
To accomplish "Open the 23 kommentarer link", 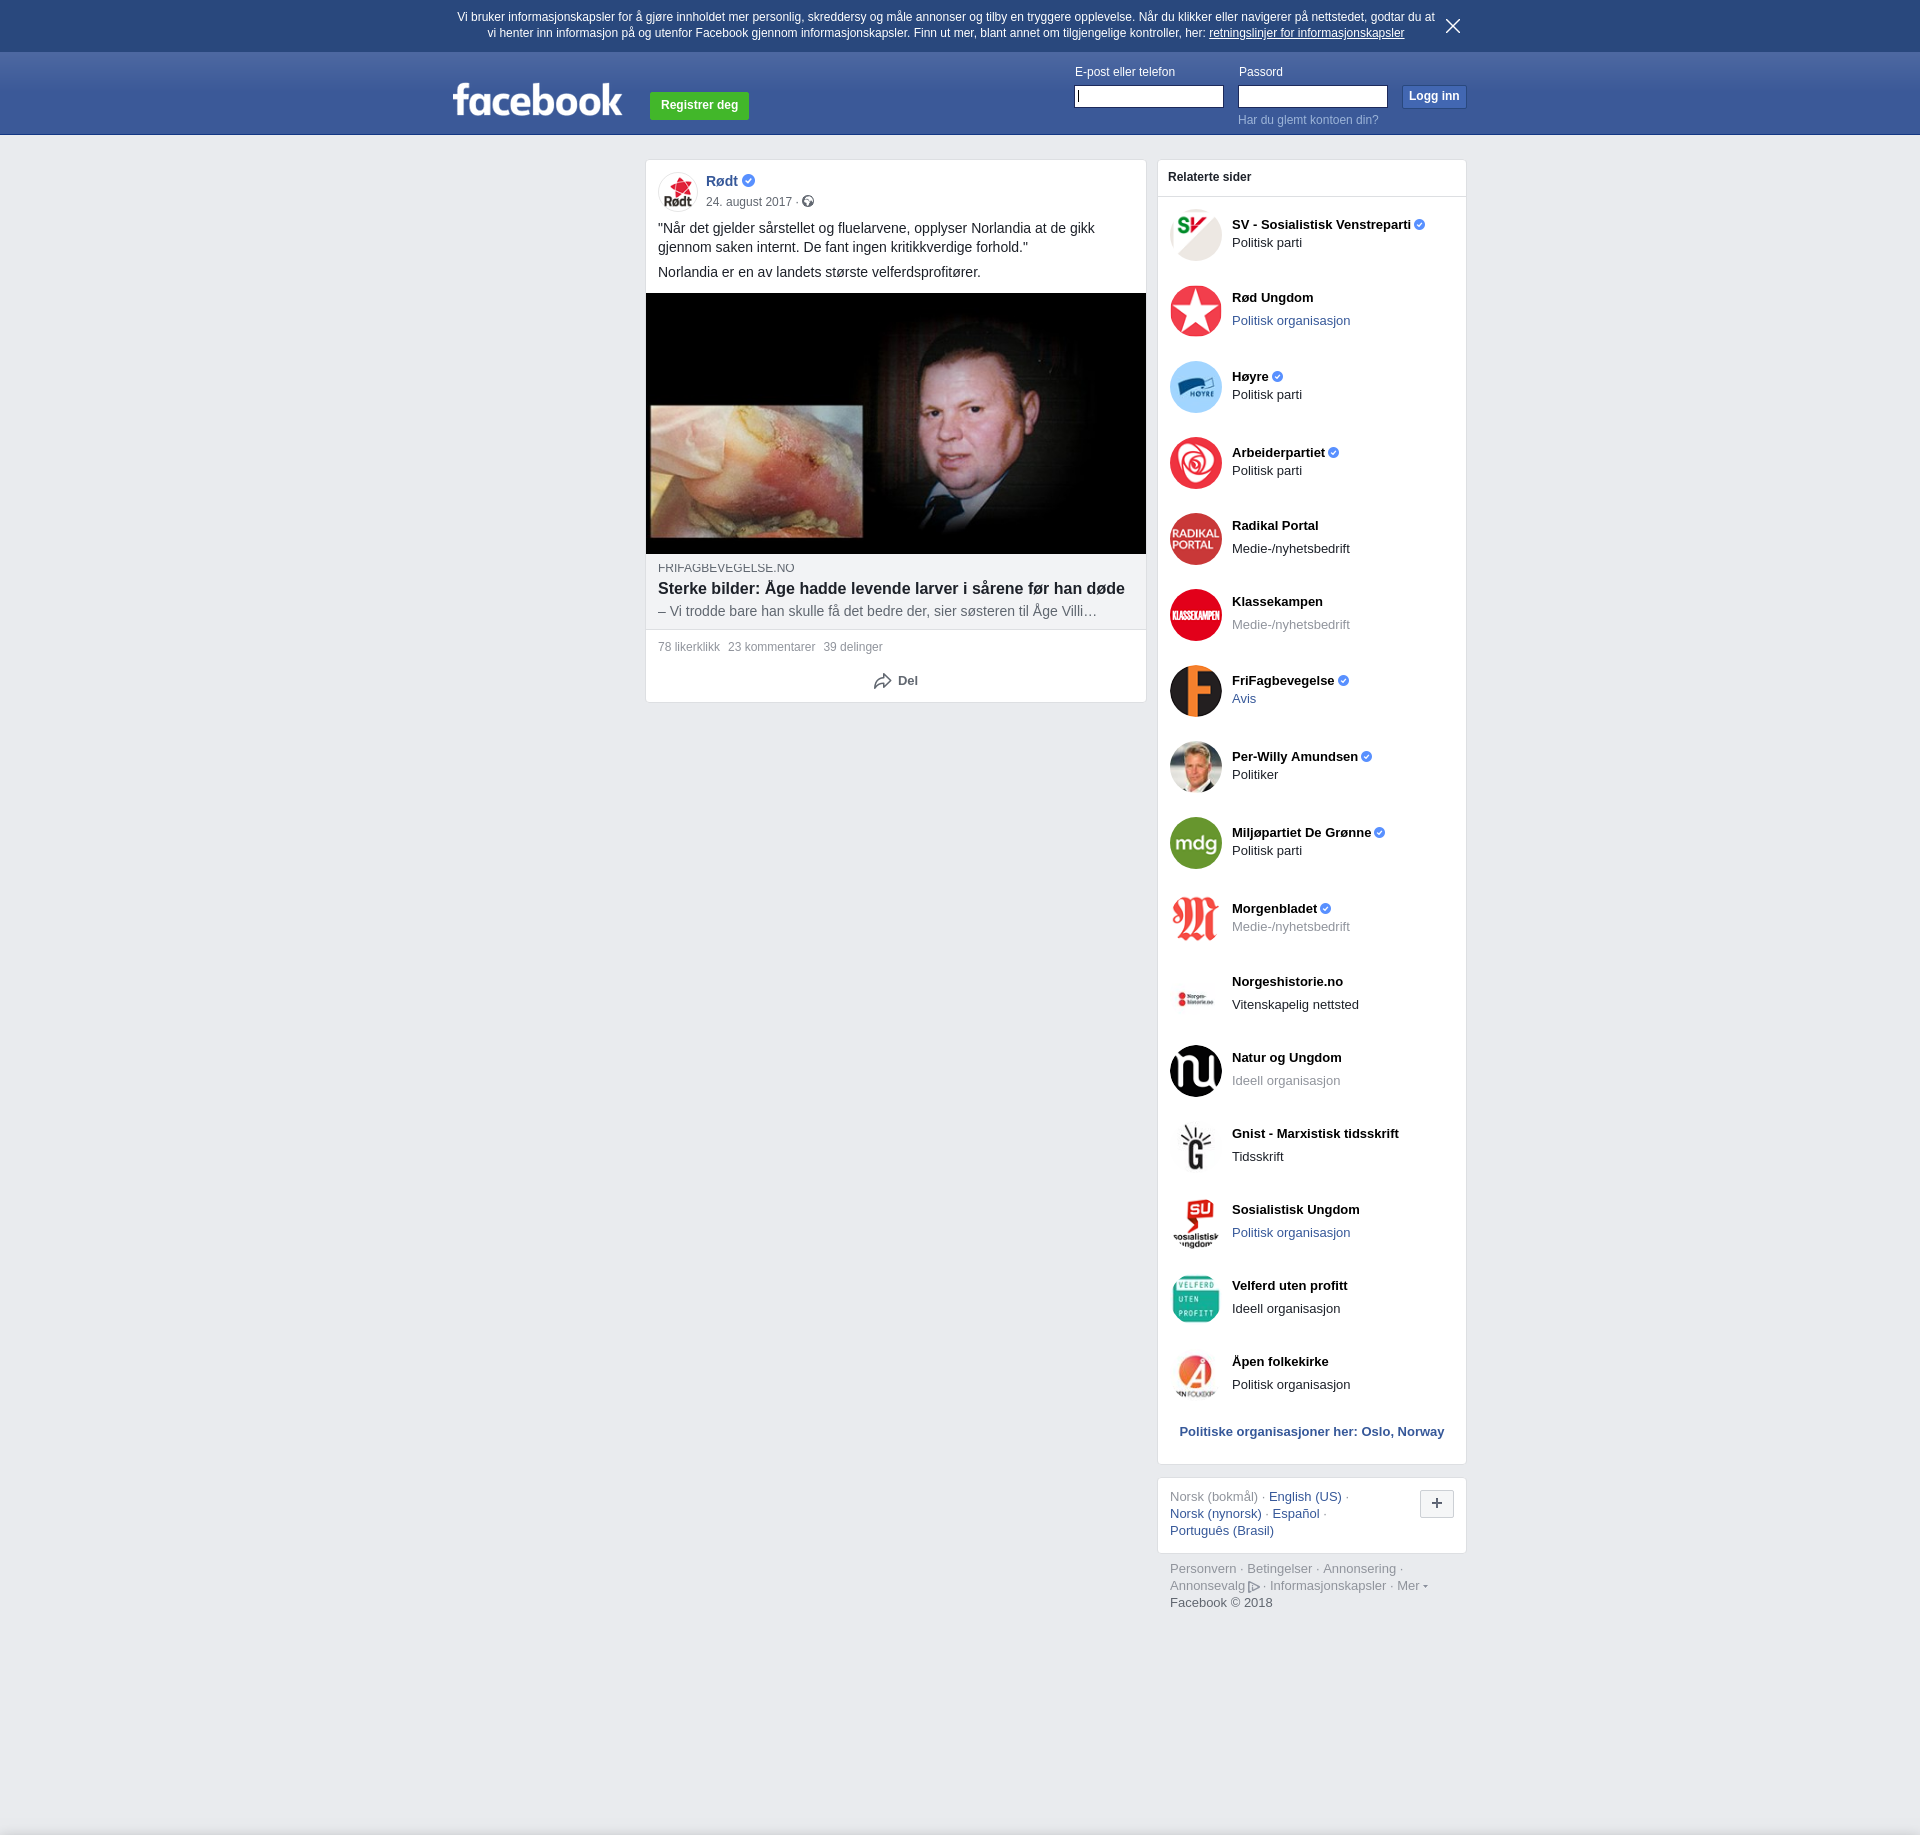I will click(x=772, y=647).
